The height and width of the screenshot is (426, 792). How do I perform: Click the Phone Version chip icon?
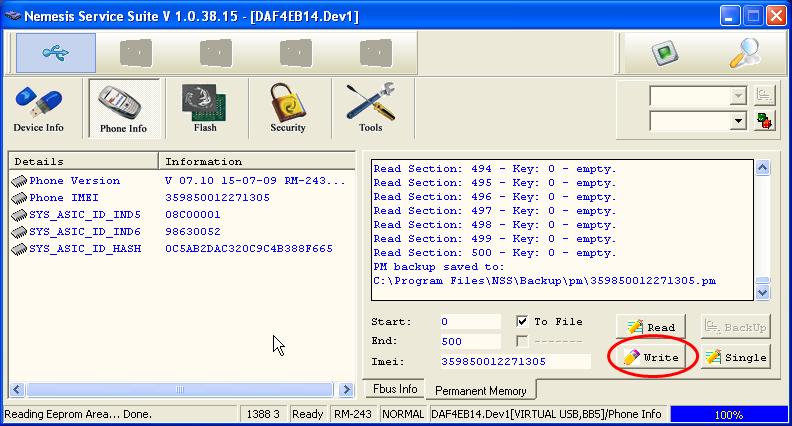19,181
